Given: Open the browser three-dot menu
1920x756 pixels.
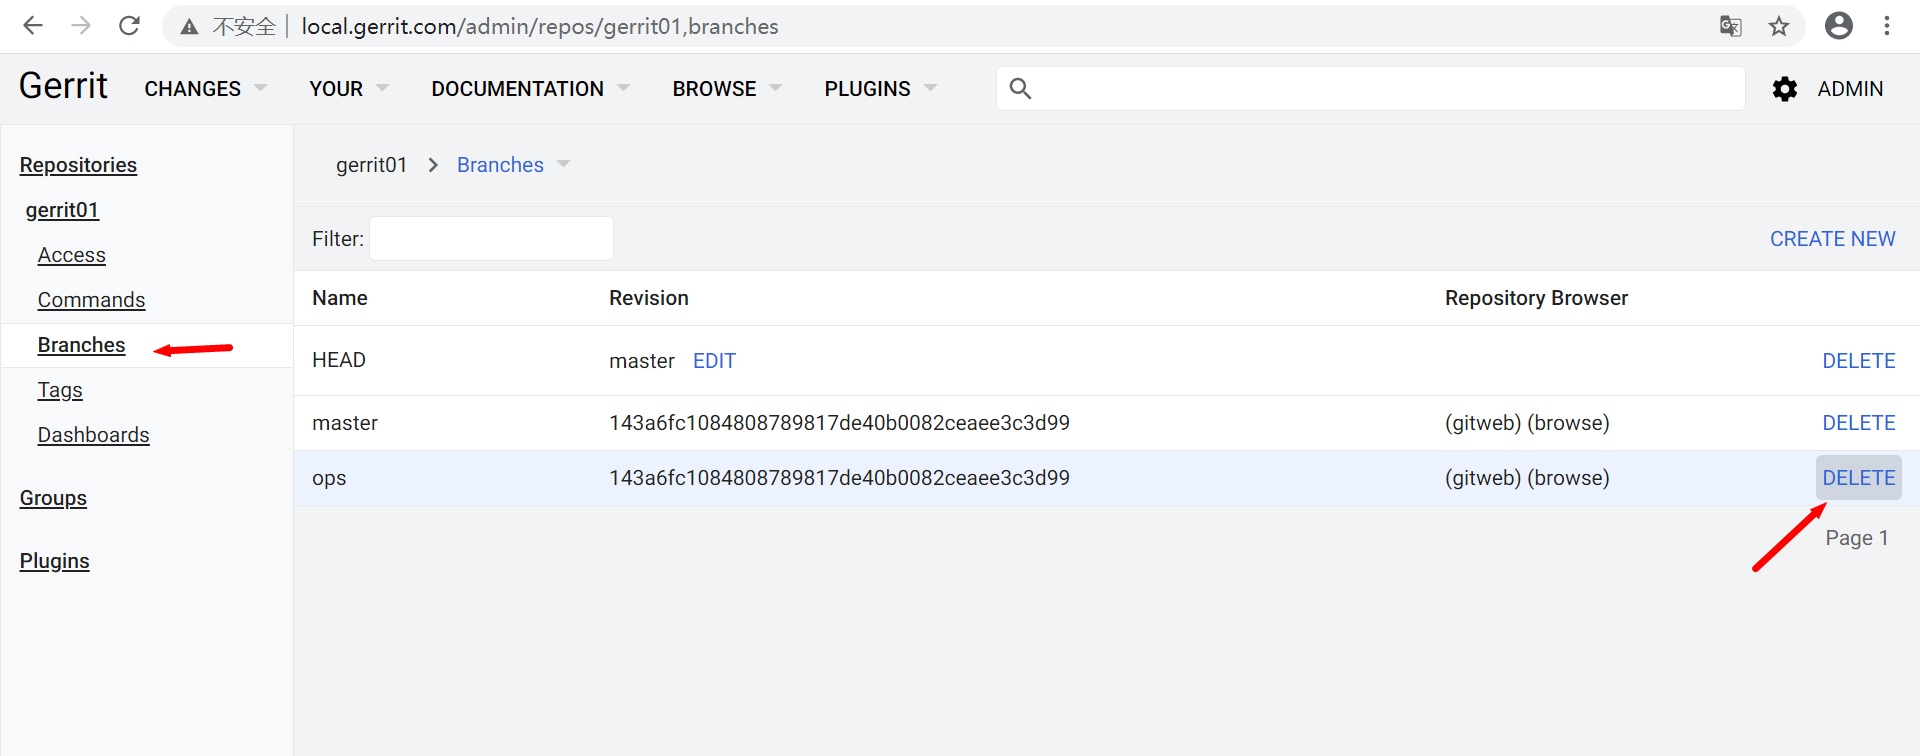Looking at the screenshot, I should tap(1887, 26).
